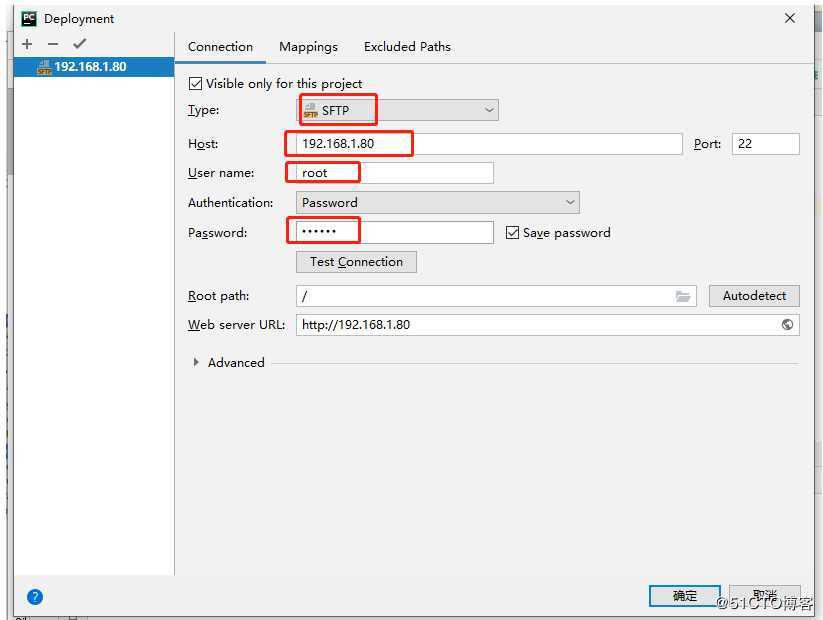Toggle the Save password checkbox
This screenshot has height=620, width=823.
click(512, 233)
